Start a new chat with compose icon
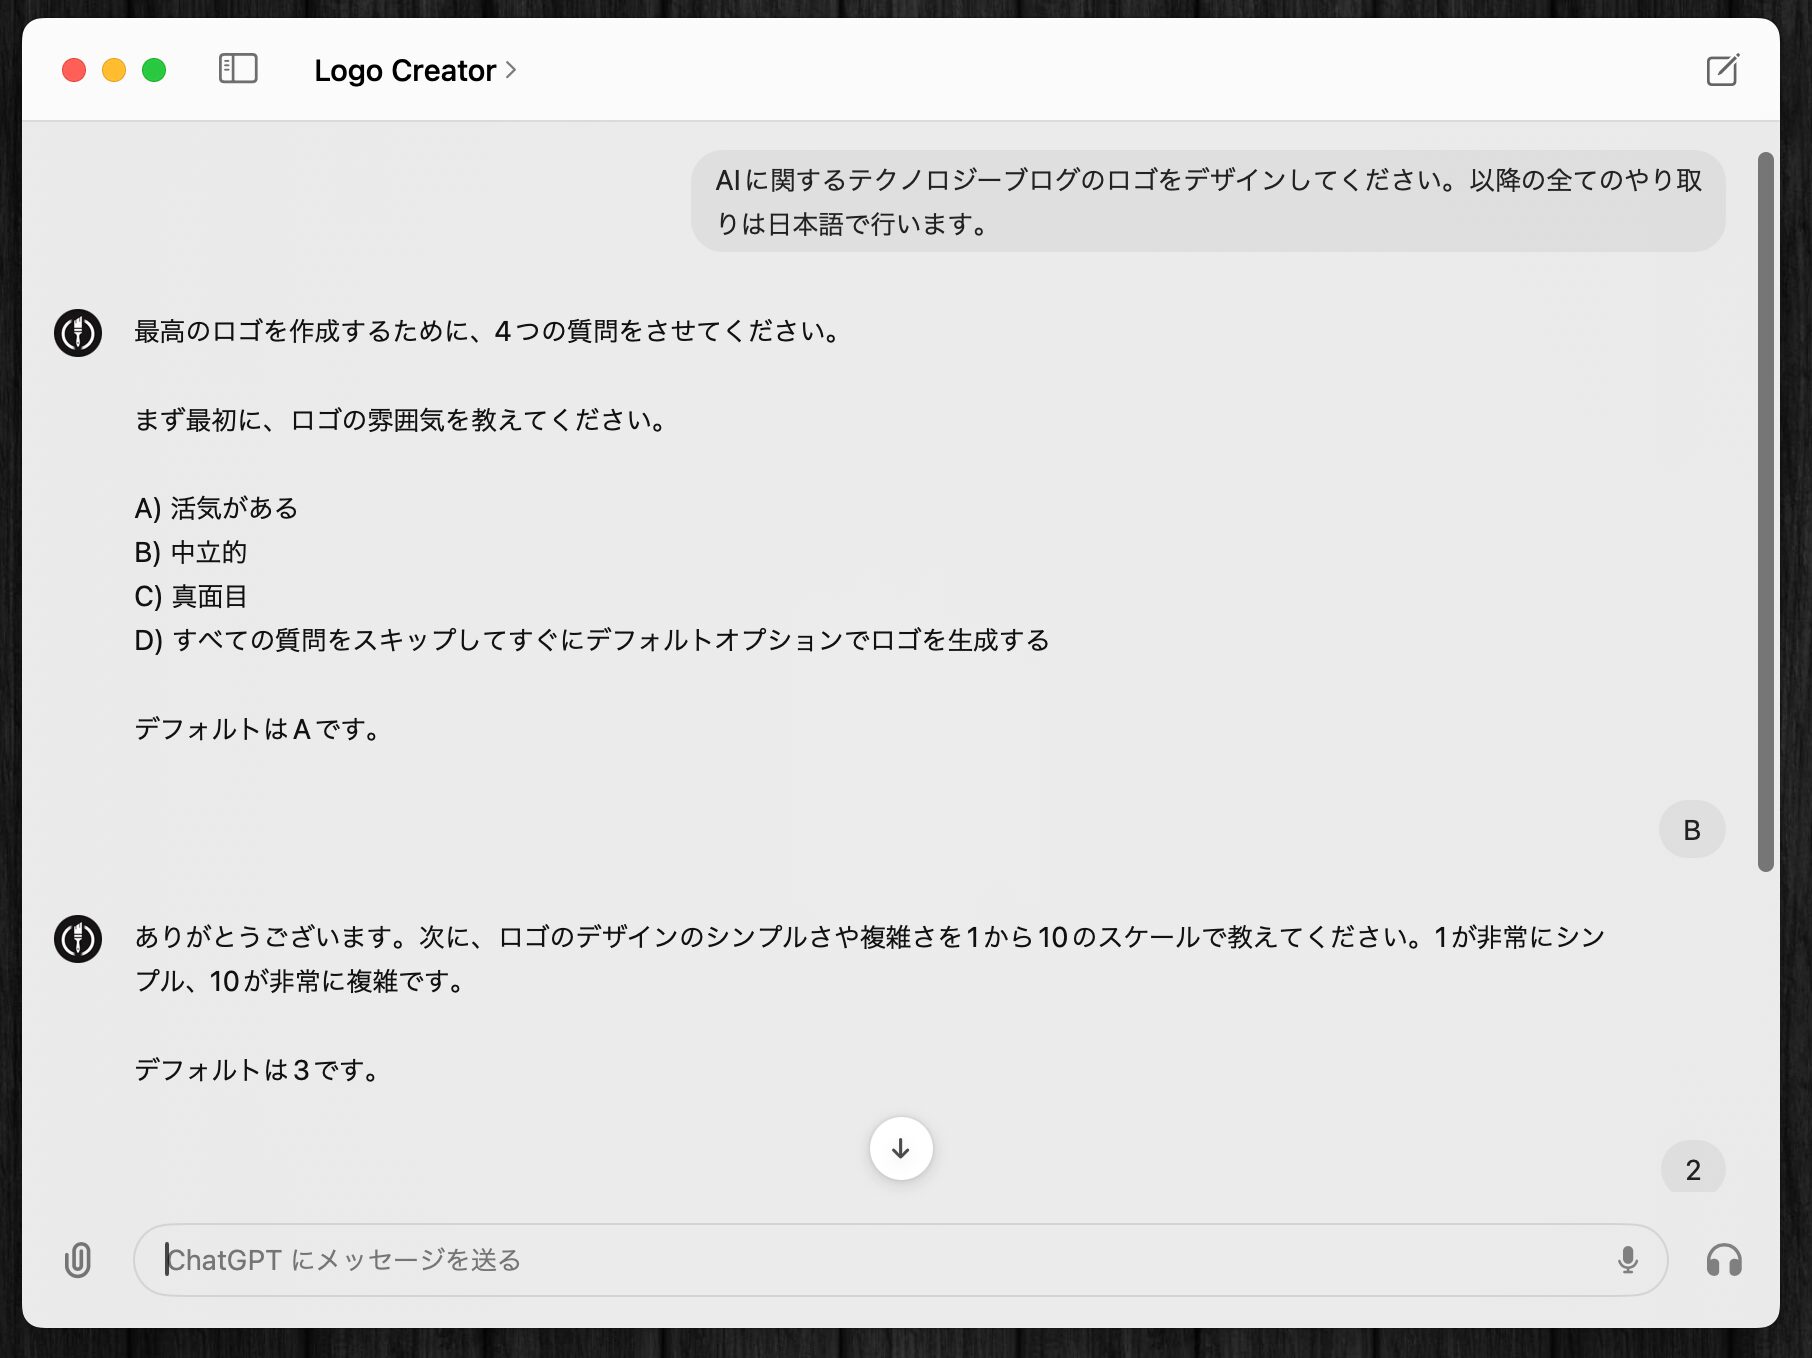The width and height of the screenshot is (1812, 1358). pyautogui.click(x=1722, y=70)
